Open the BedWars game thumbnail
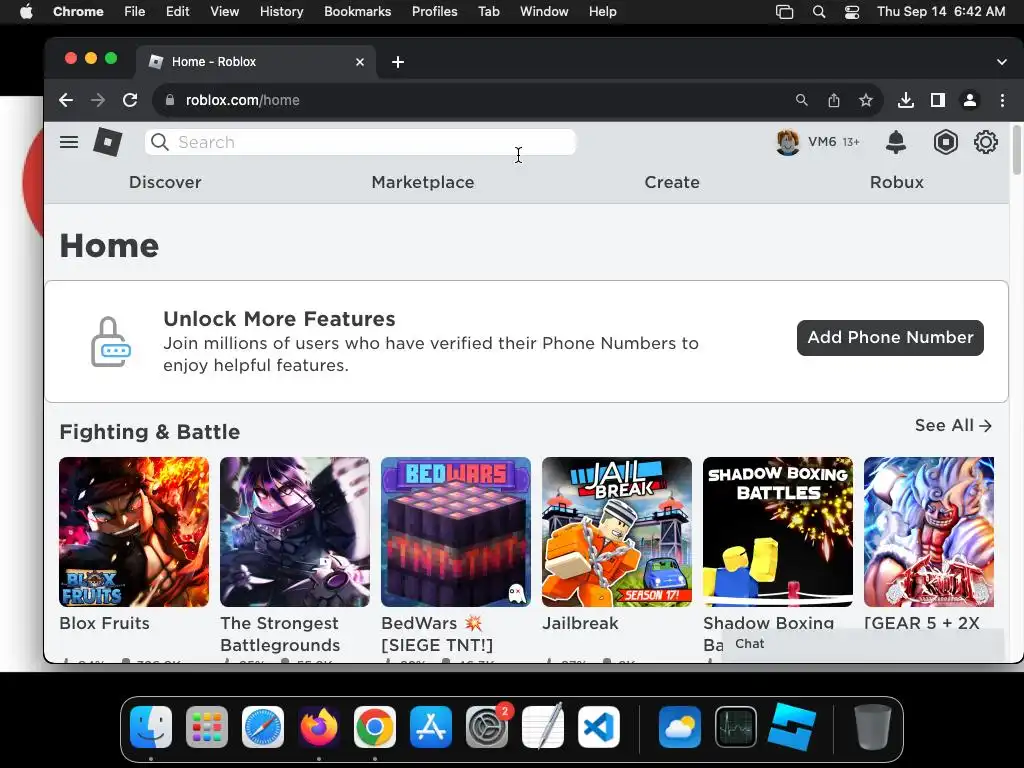 click(x=456, y=532)
